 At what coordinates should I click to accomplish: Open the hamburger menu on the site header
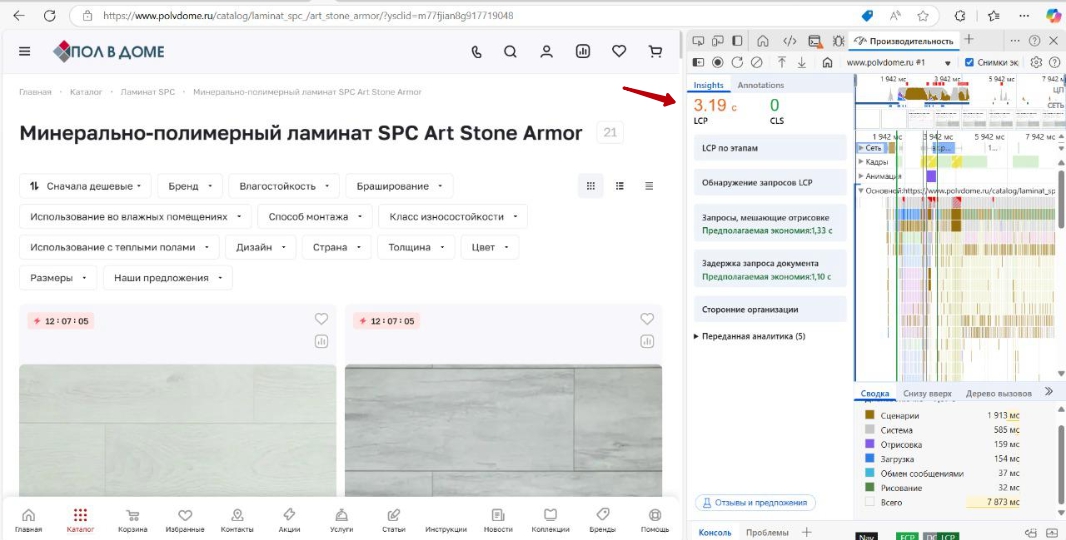coord(24,51)
